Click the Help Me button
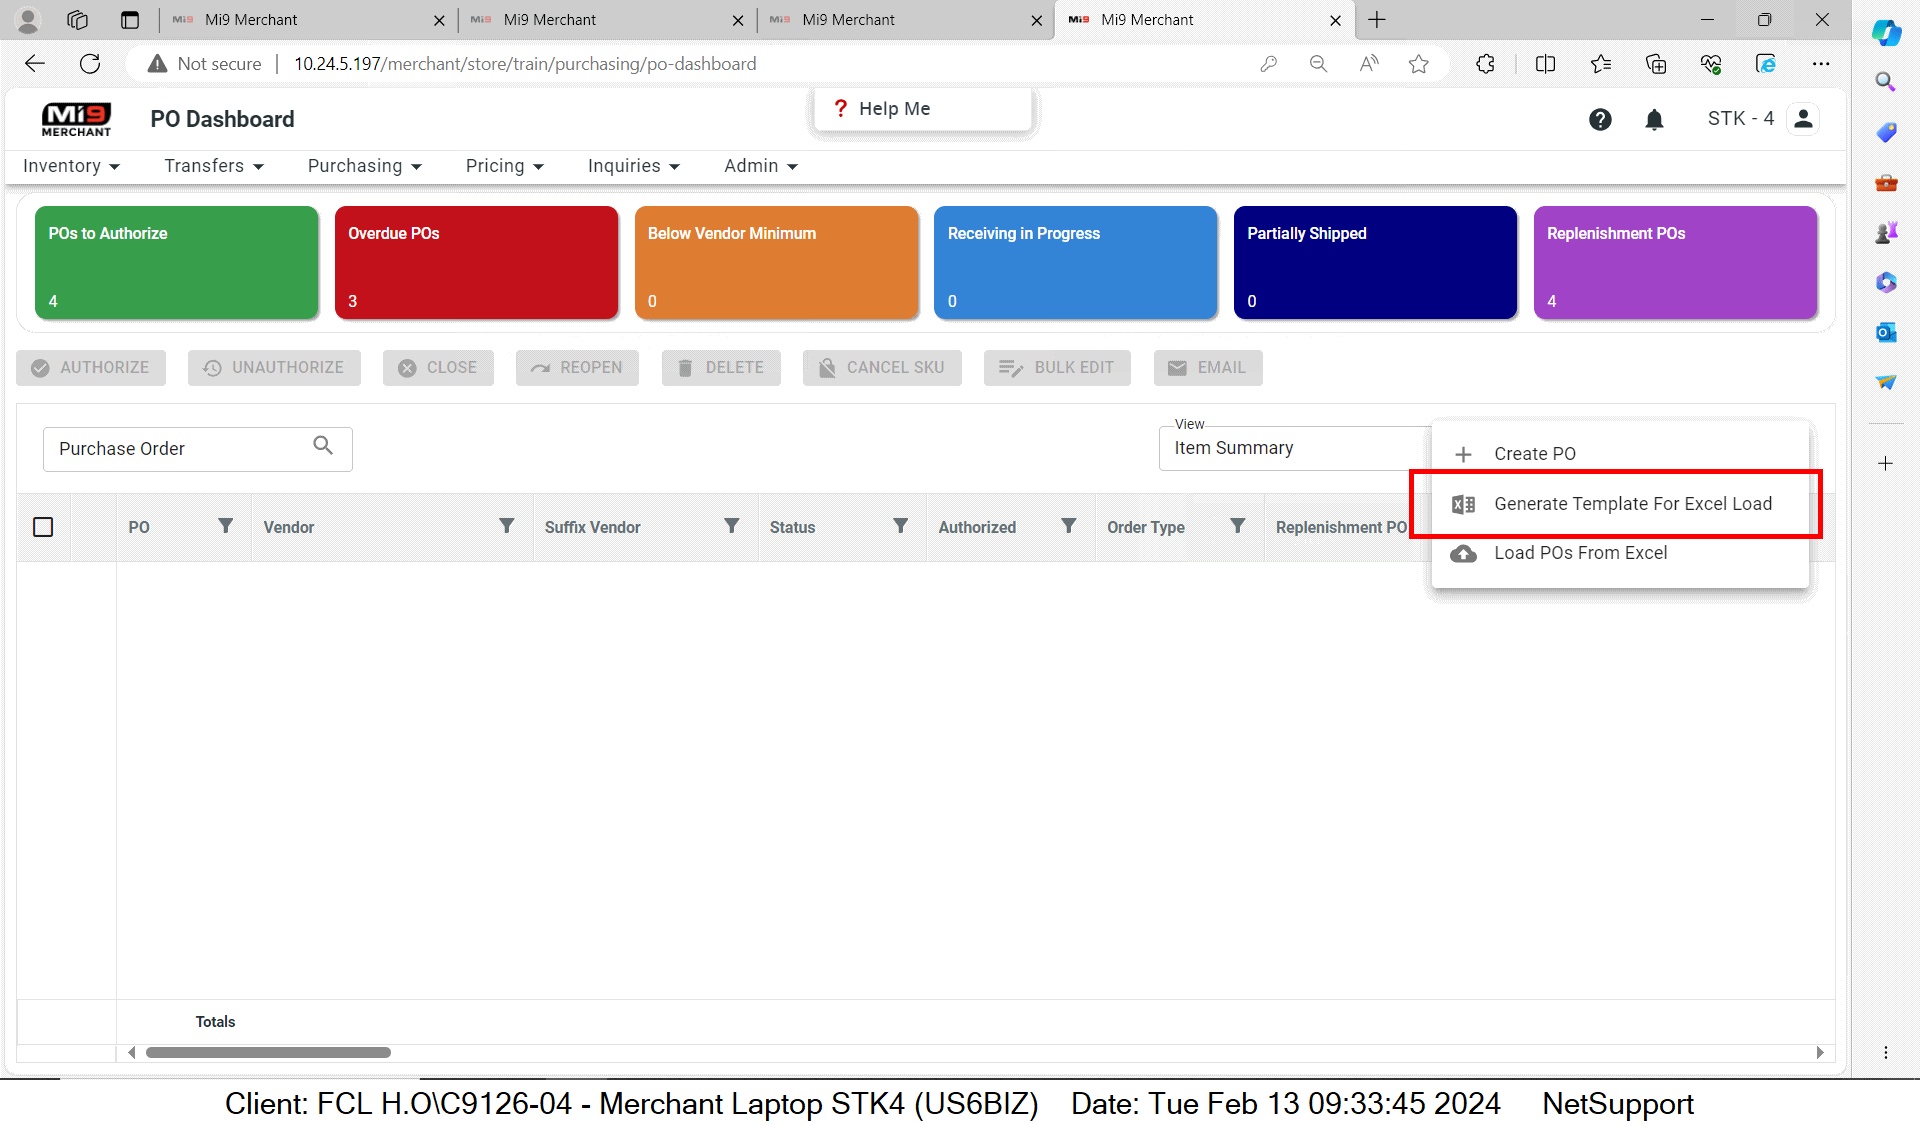Screen dimensions: 1920x1125 (922, 109)
